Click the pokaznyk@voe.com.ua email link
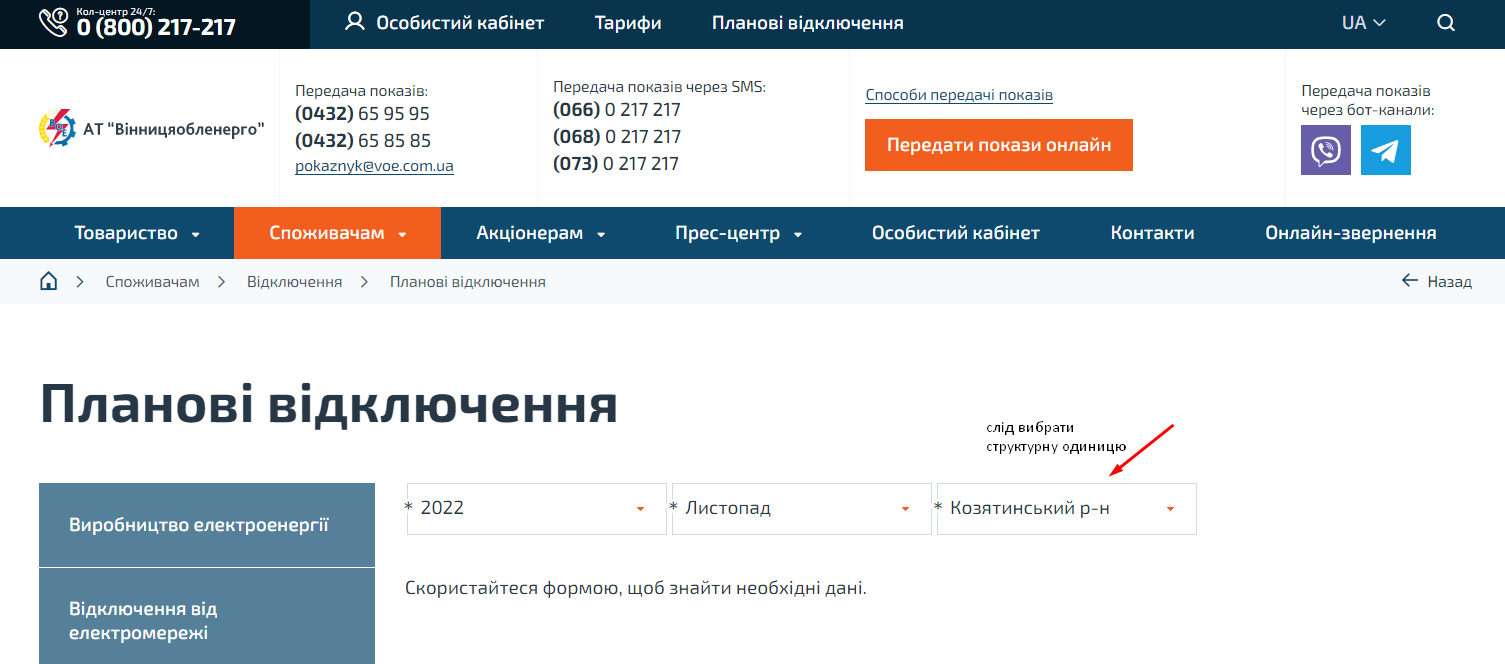The height and width of the screenshot is (664, 1505). 373,166
